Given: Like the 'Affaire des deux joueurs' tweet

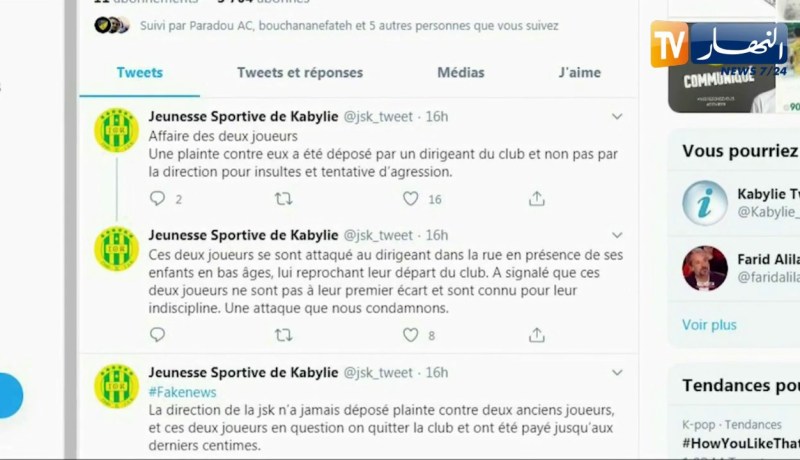Looking at the screenshot, I should coord(410,198).
